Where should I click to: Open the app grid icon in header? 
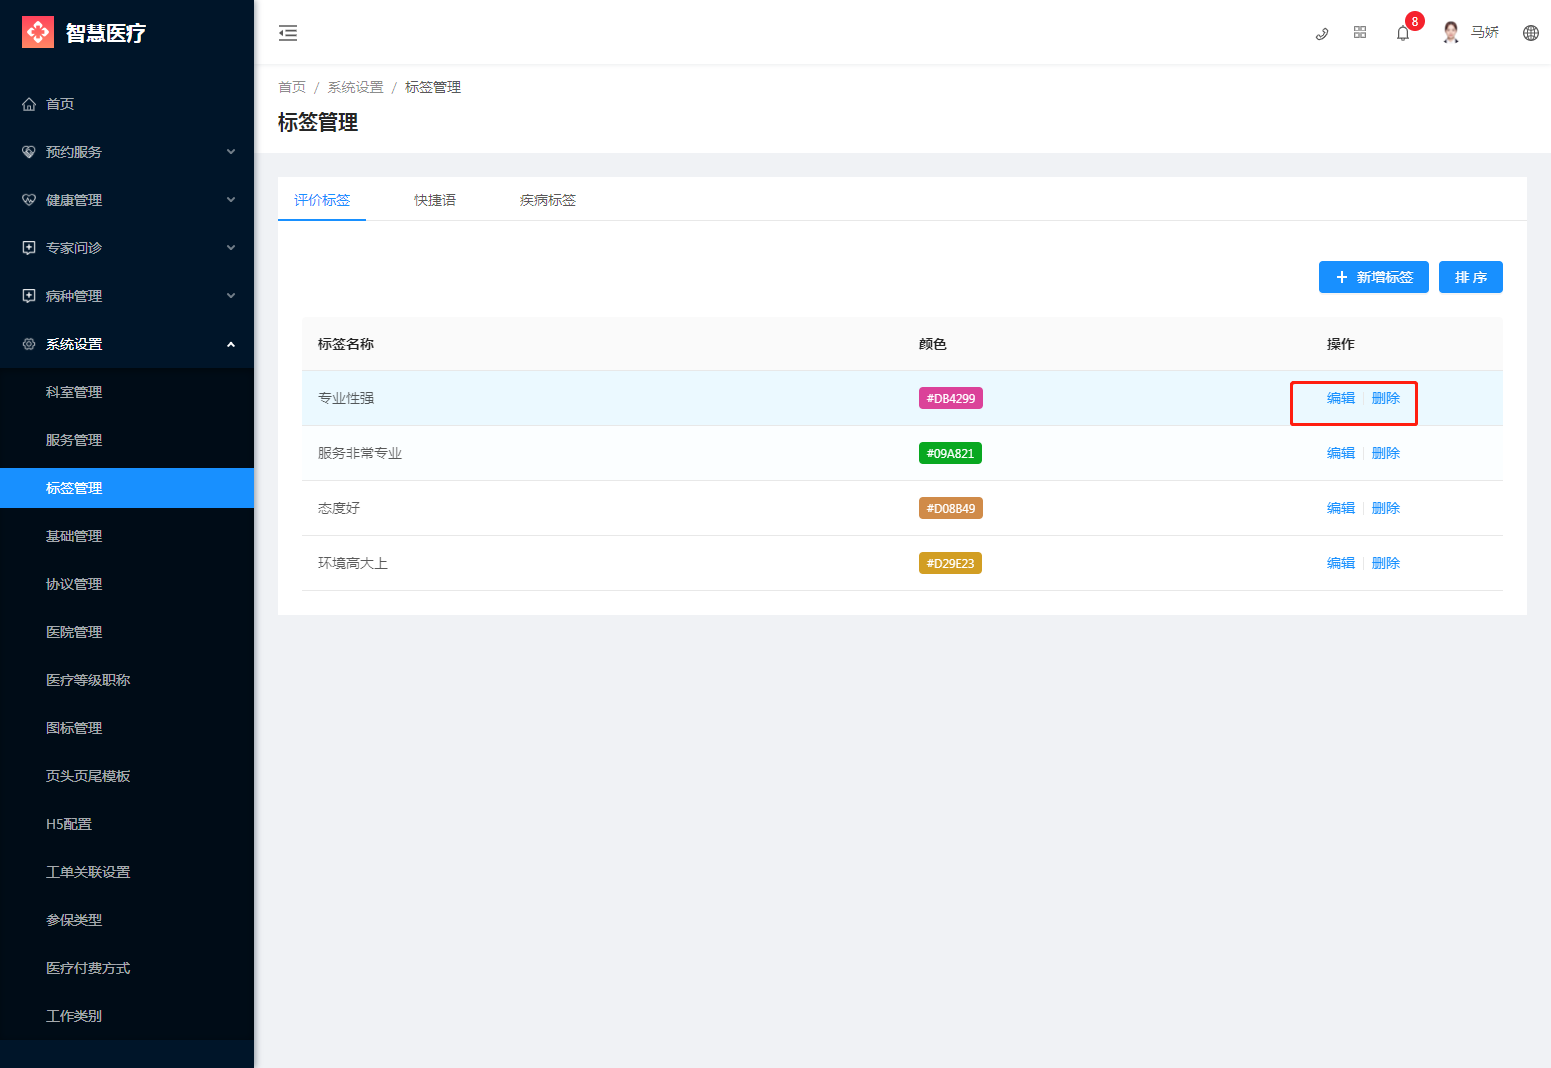point(1360,33)
